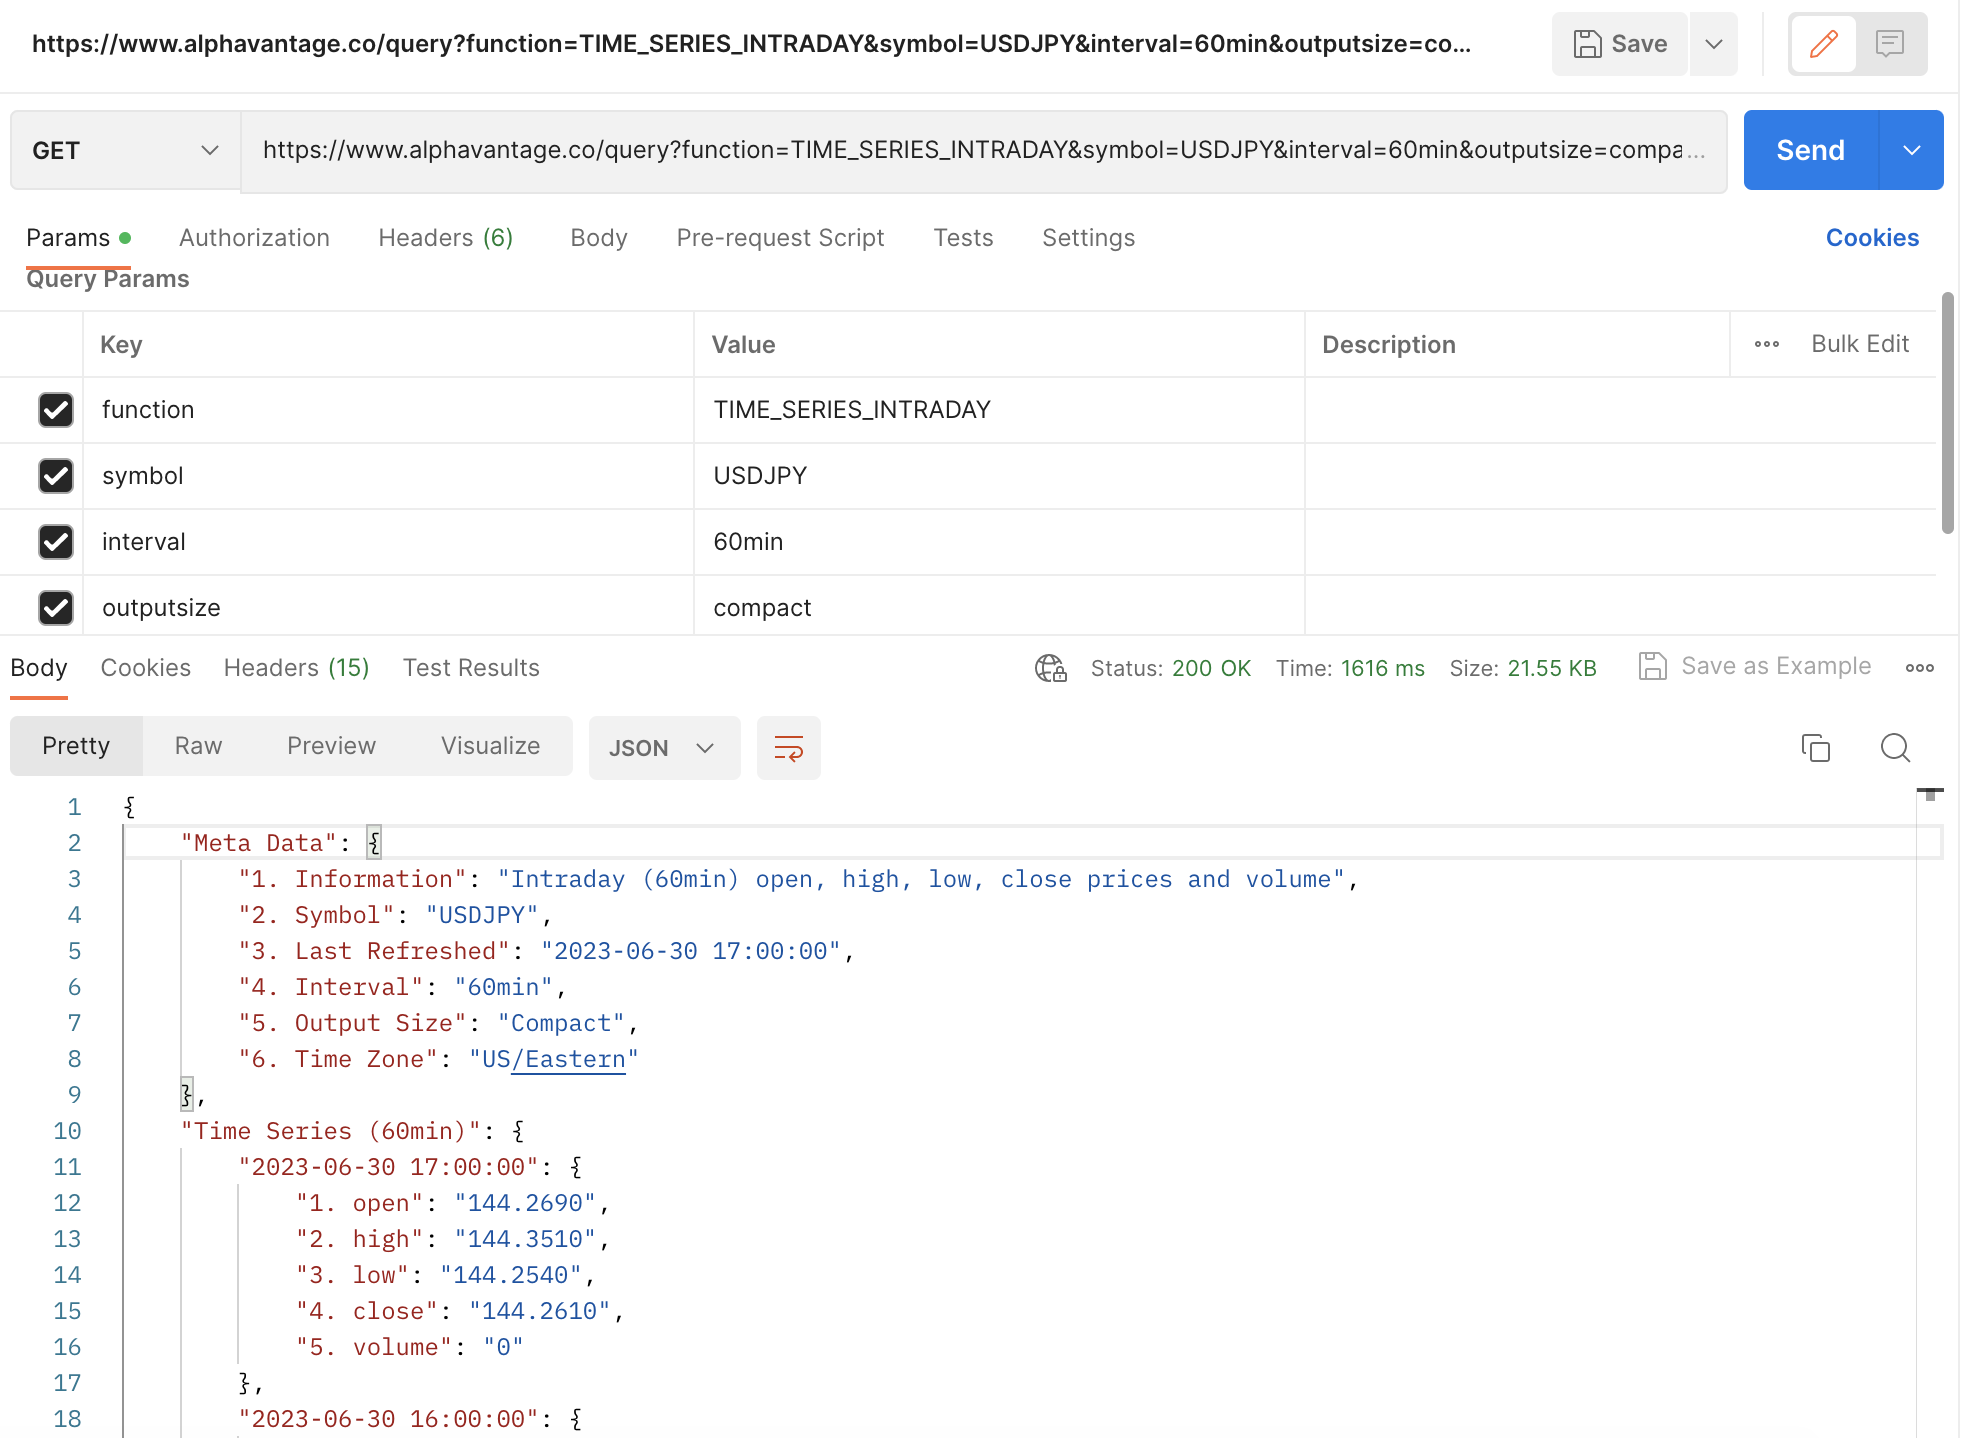Image resolution: width=1968 pixels, height=1438 pixels.
Task: Switch to the Authorization tab
Action: point(254,238)
